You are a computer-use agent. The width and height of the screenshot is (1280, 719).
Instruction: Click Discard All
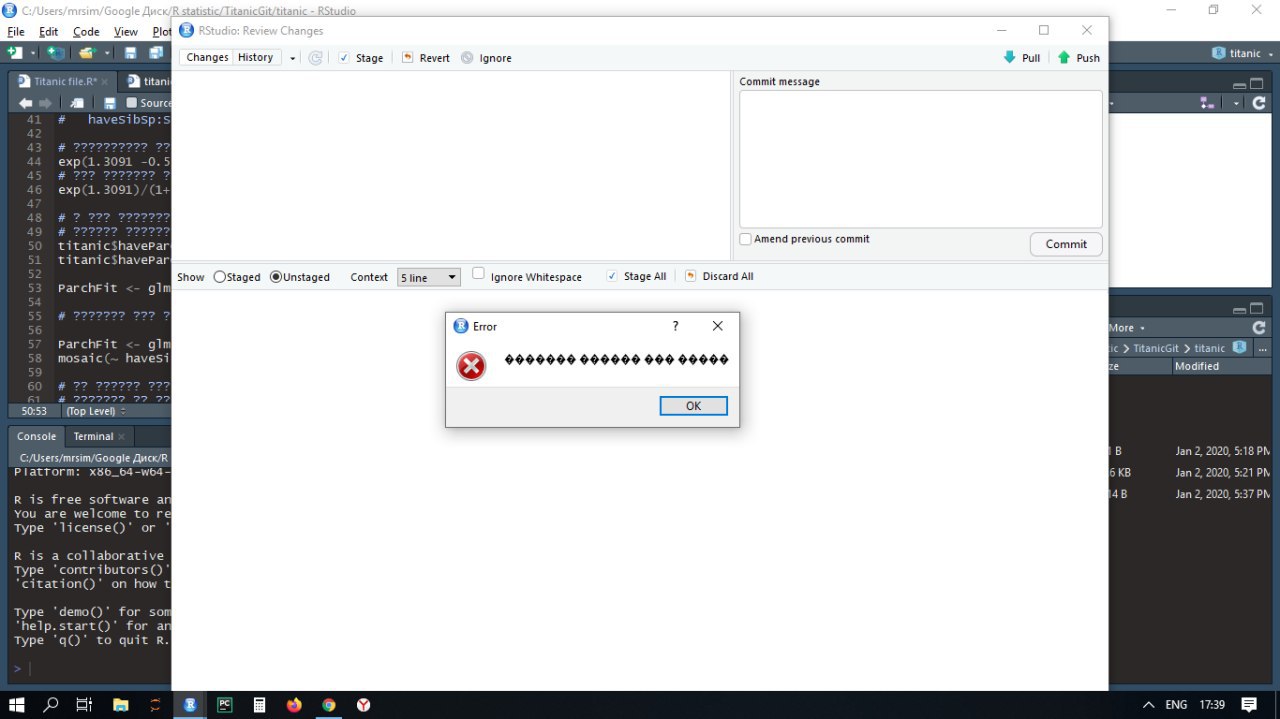pos(719,276)
